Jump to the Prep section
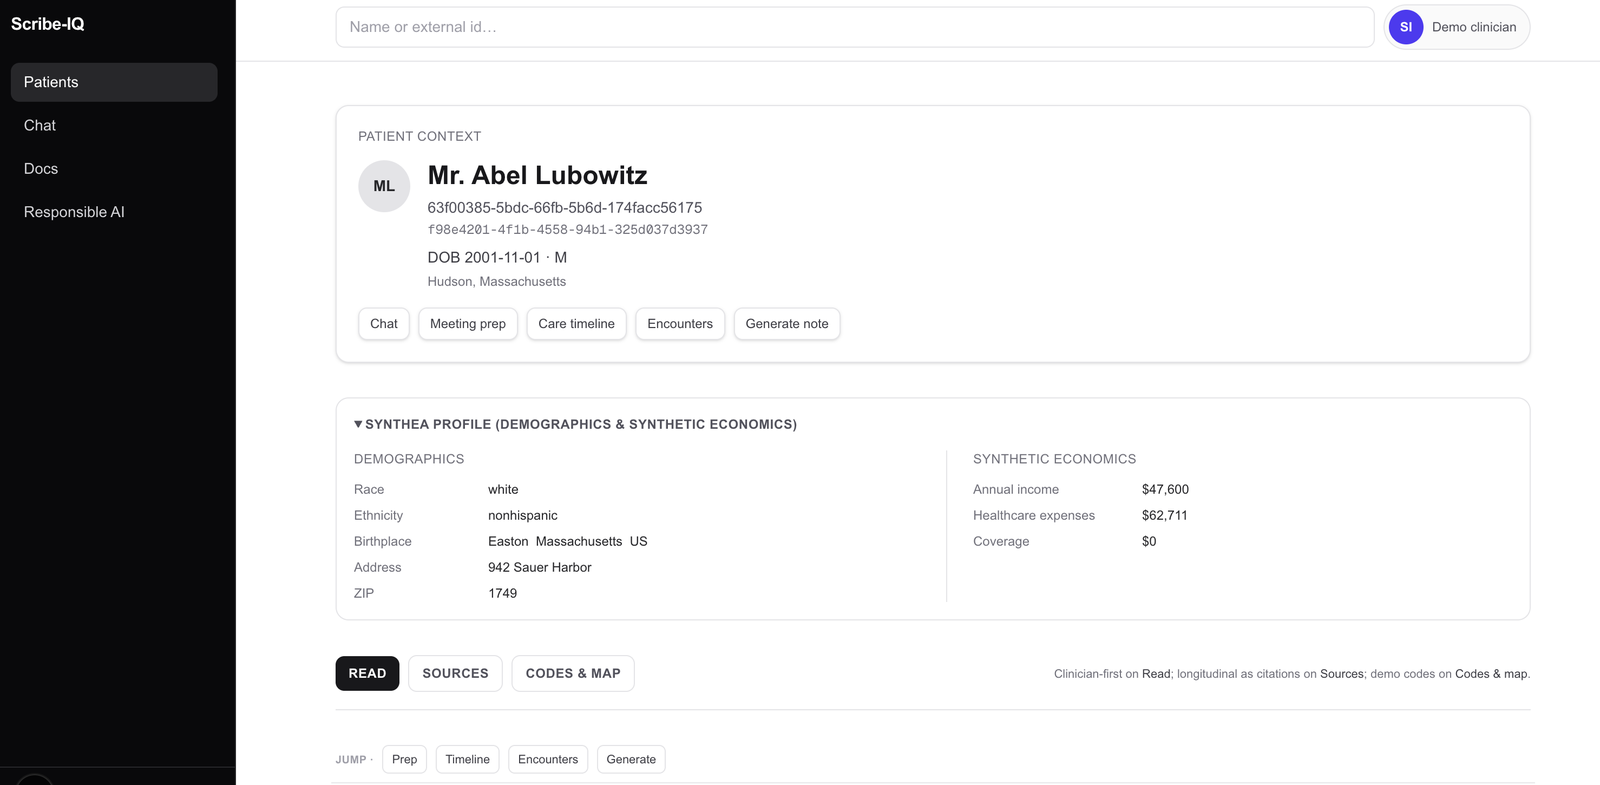Screen dimensions: 1600x785 pyautogui.click(x=405, y=759)
